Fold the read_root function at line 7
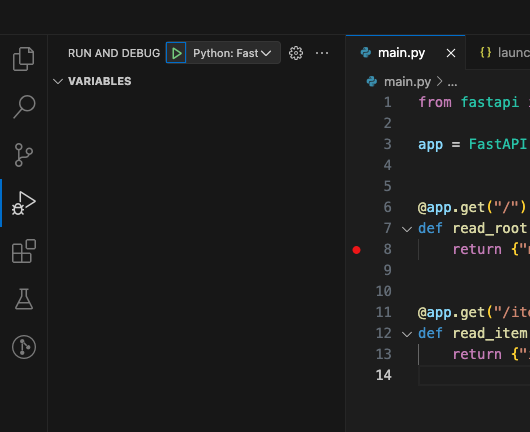 [407, 229]
